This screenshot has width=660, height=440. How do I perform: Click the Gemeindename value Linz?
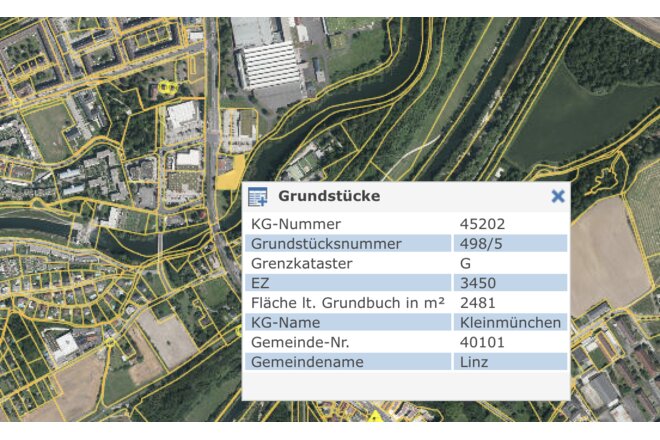(474, 362)
